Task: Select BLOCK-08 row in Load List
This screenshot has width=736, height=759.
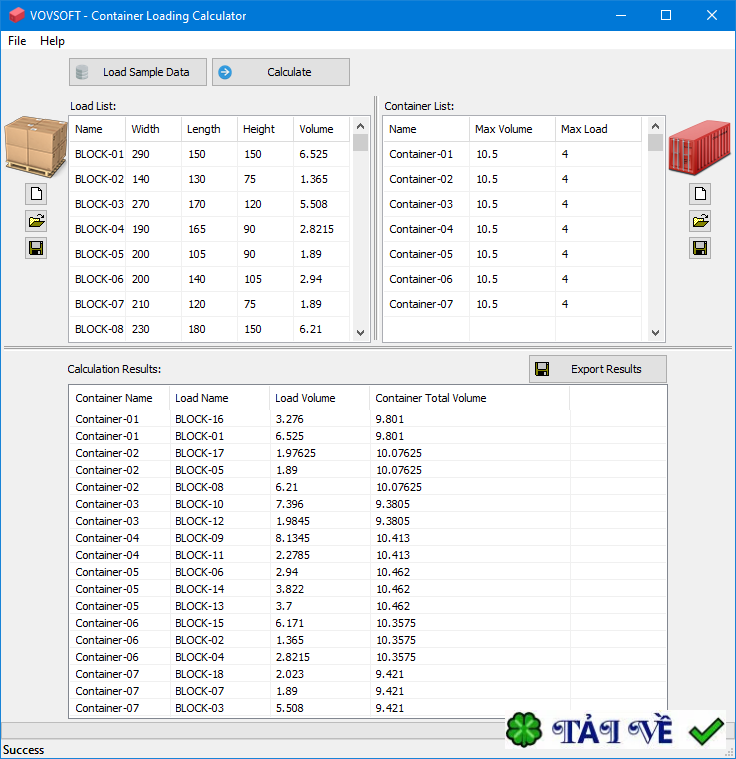Action: pos(210,329)
